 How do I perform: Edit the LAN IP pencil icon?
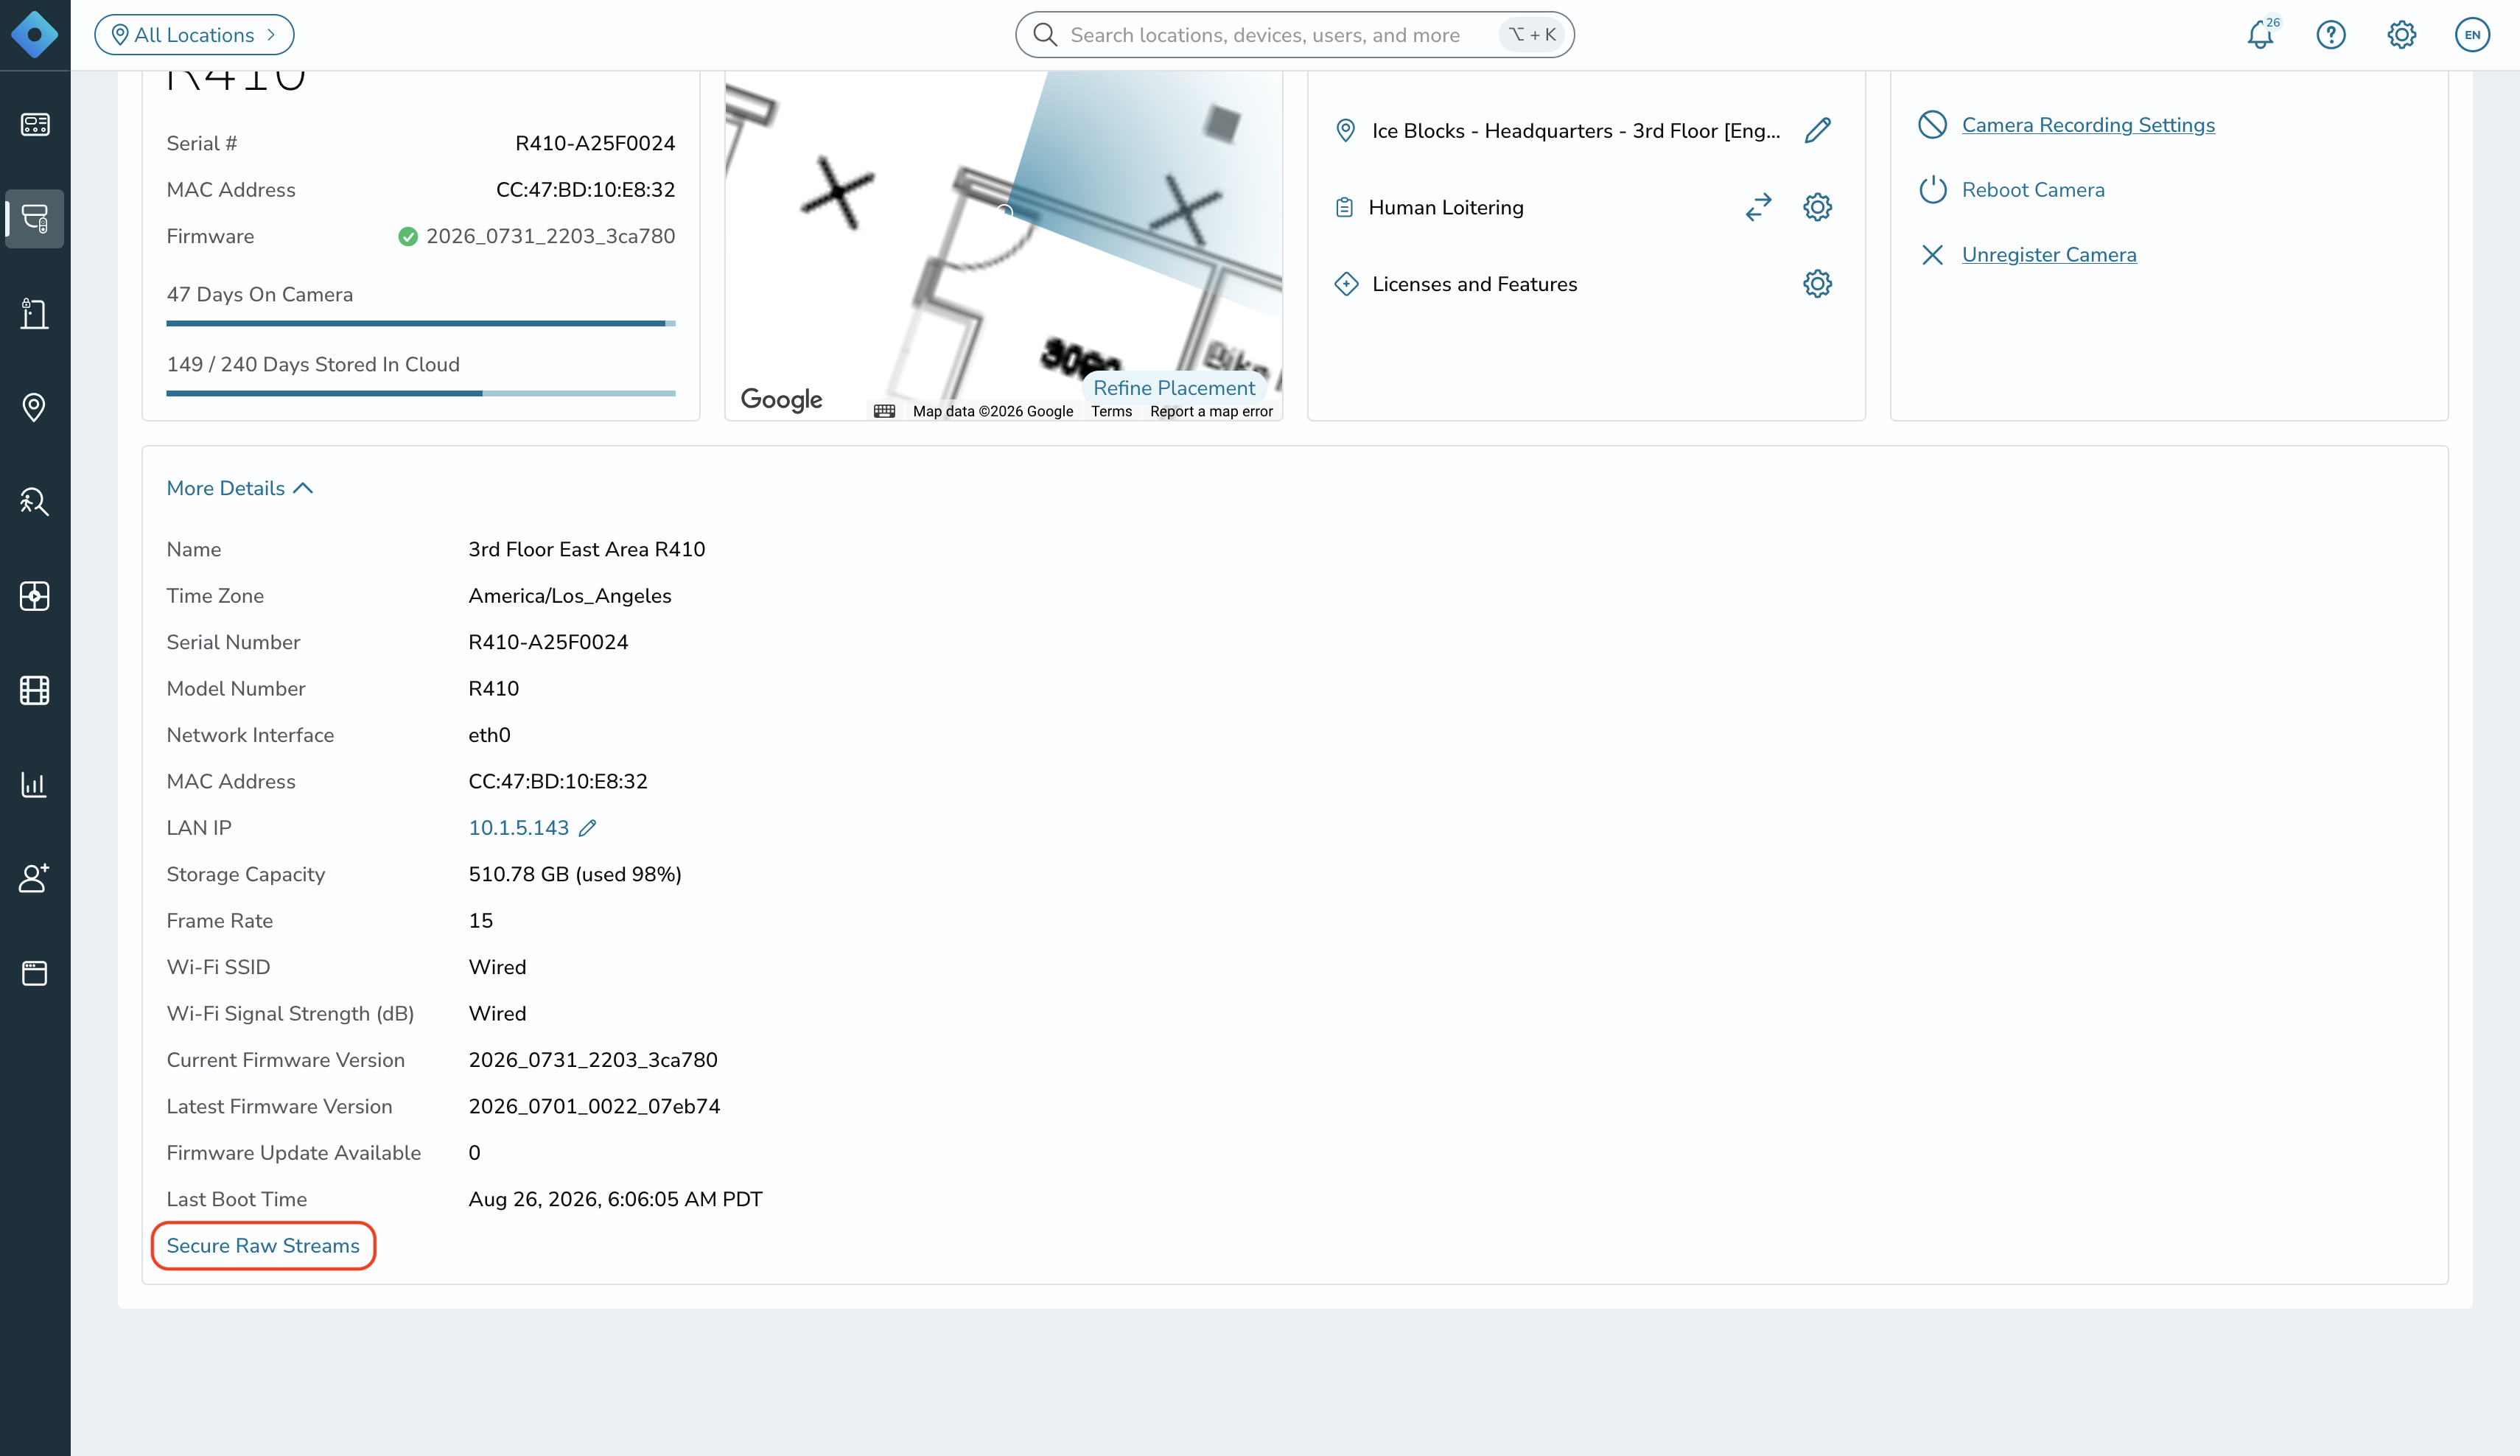(588, 828)
